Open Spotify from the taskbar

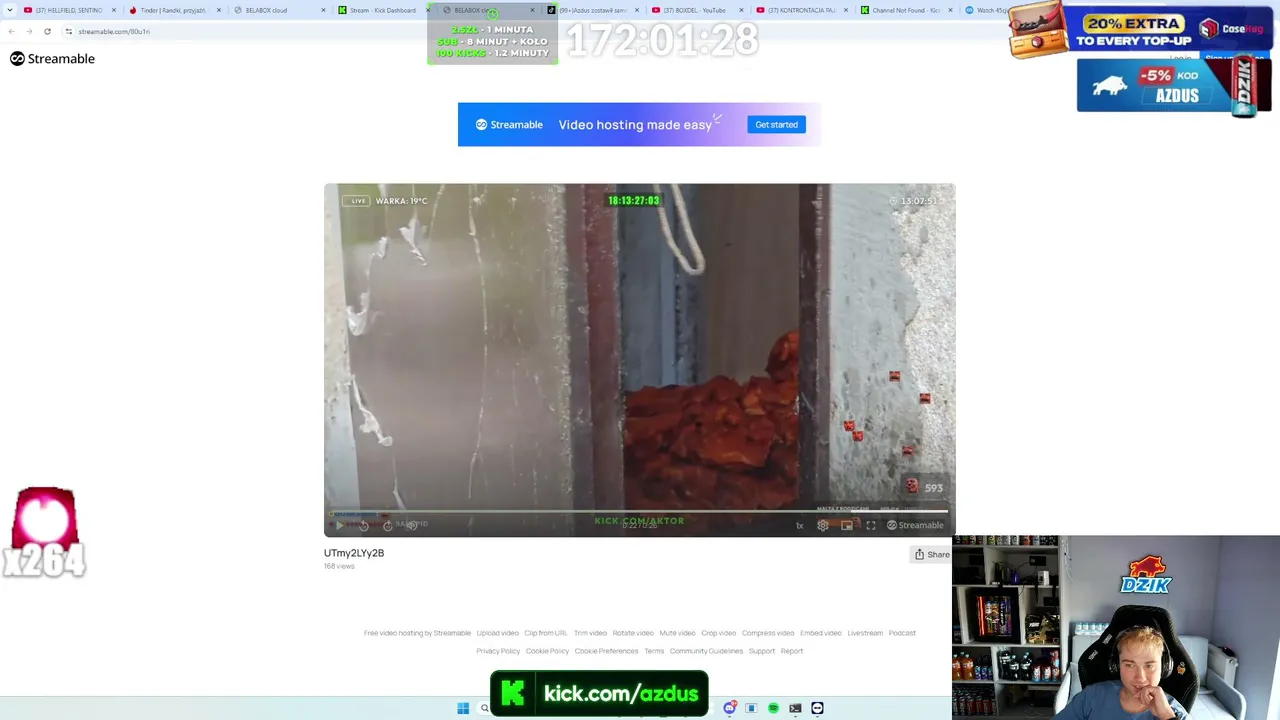point(773,708)
